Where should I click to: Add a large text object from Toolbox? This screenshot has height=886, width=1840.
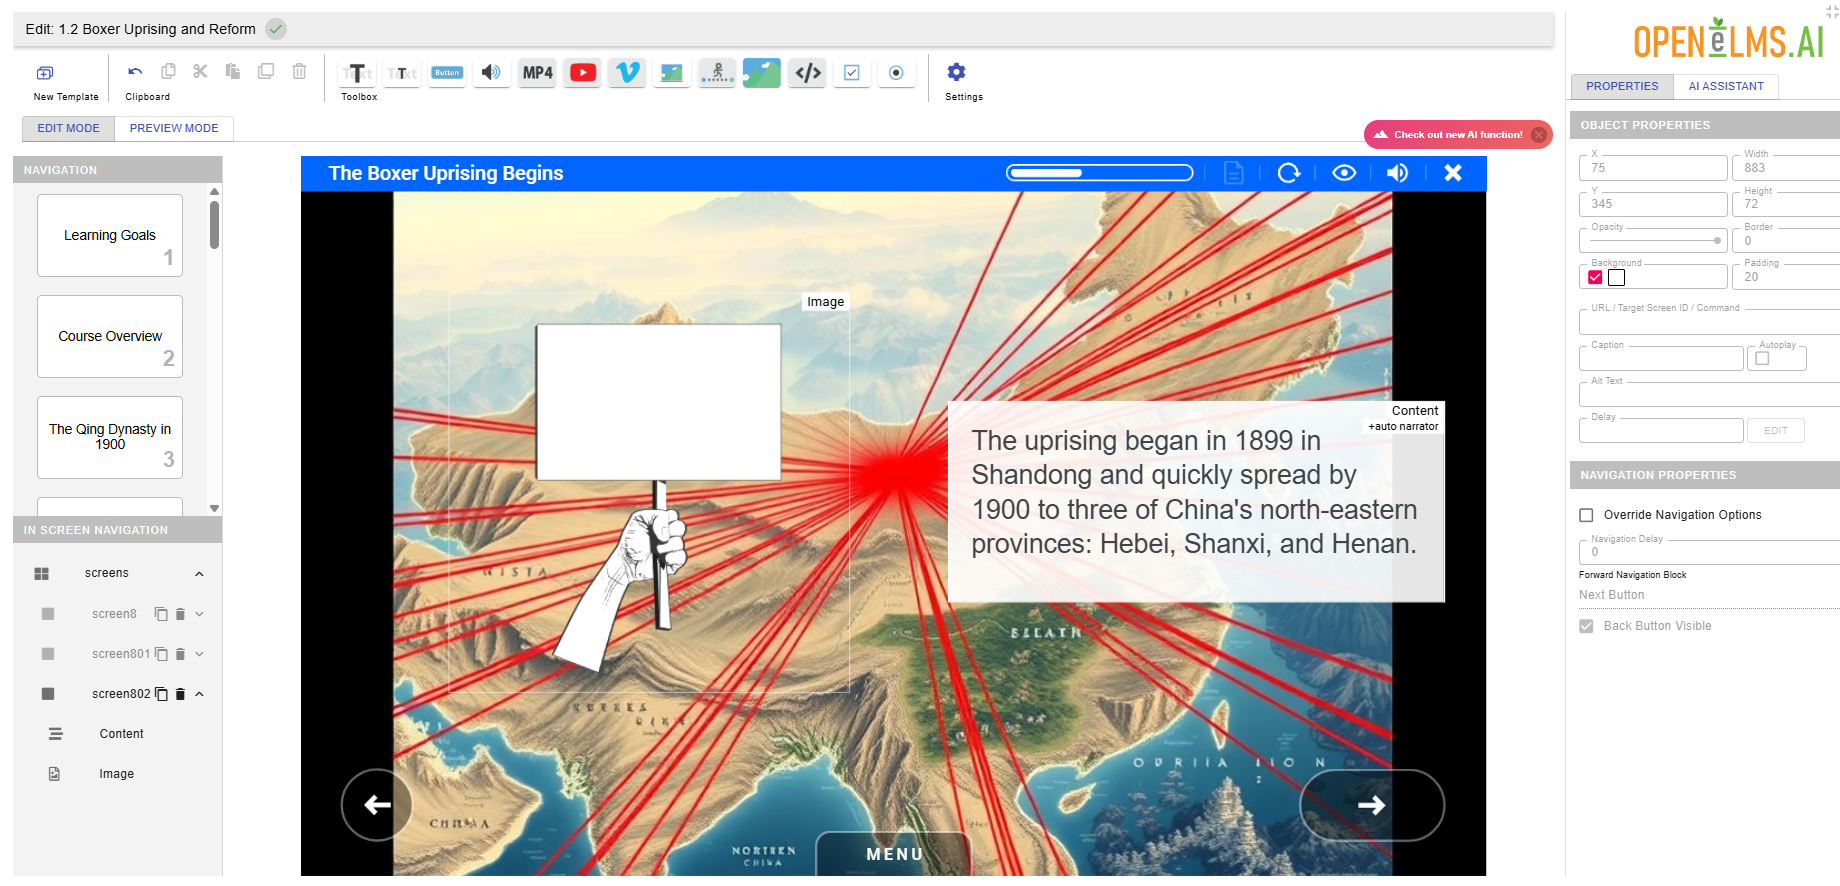357,73
